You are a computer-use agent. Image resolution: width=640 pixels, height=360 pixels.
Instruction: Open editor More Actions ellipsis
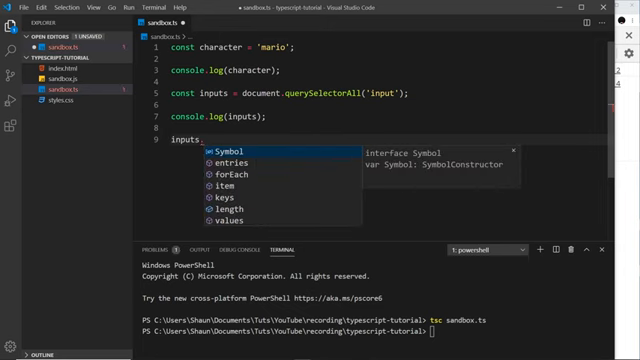602,23
